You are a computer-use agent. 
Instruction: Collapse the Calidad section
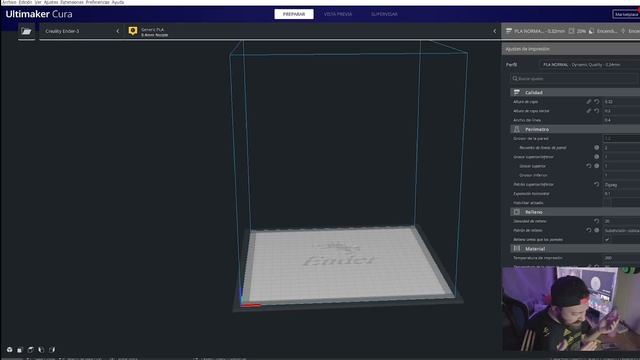pos(575,92)
